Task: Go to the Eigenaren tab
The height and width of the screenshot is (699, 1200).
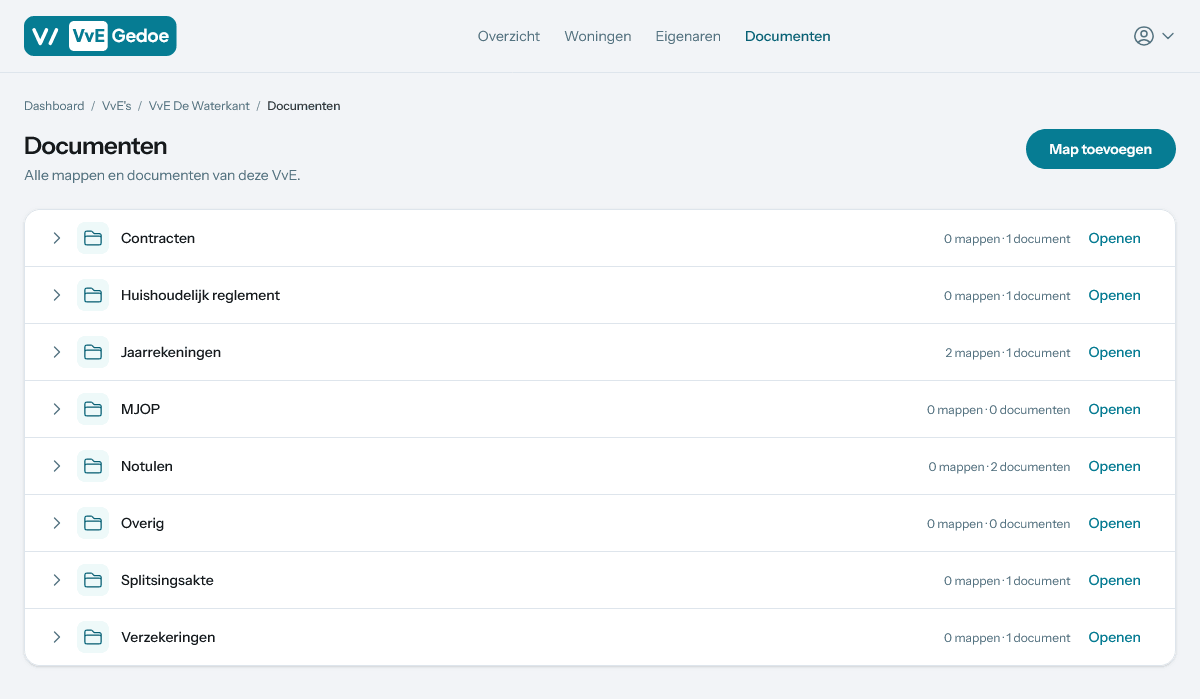Action: coord(688,36)
